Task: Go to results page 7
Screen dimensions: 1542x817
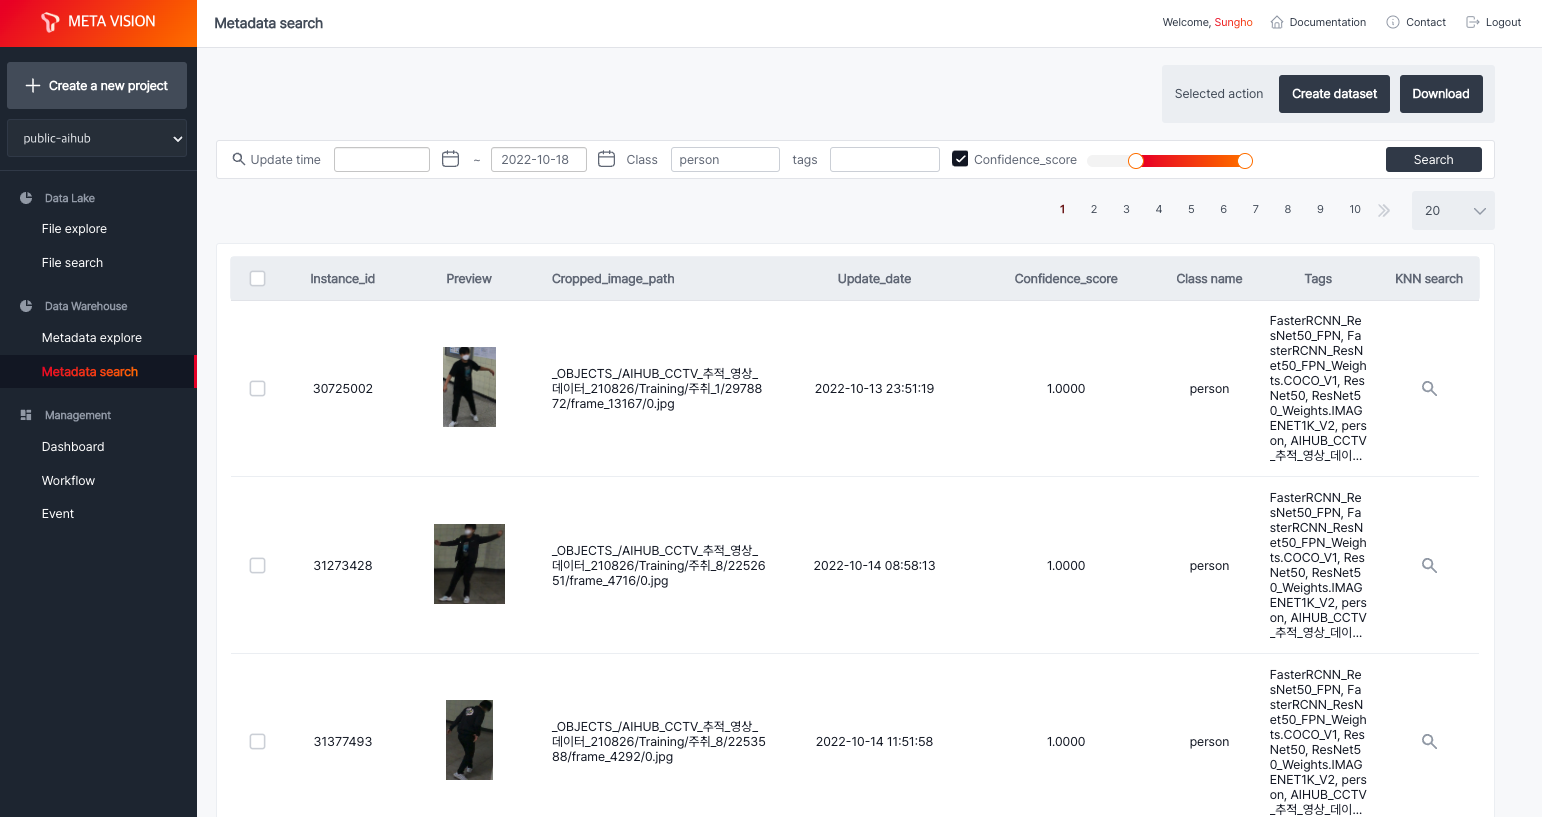Action: 1255,210
